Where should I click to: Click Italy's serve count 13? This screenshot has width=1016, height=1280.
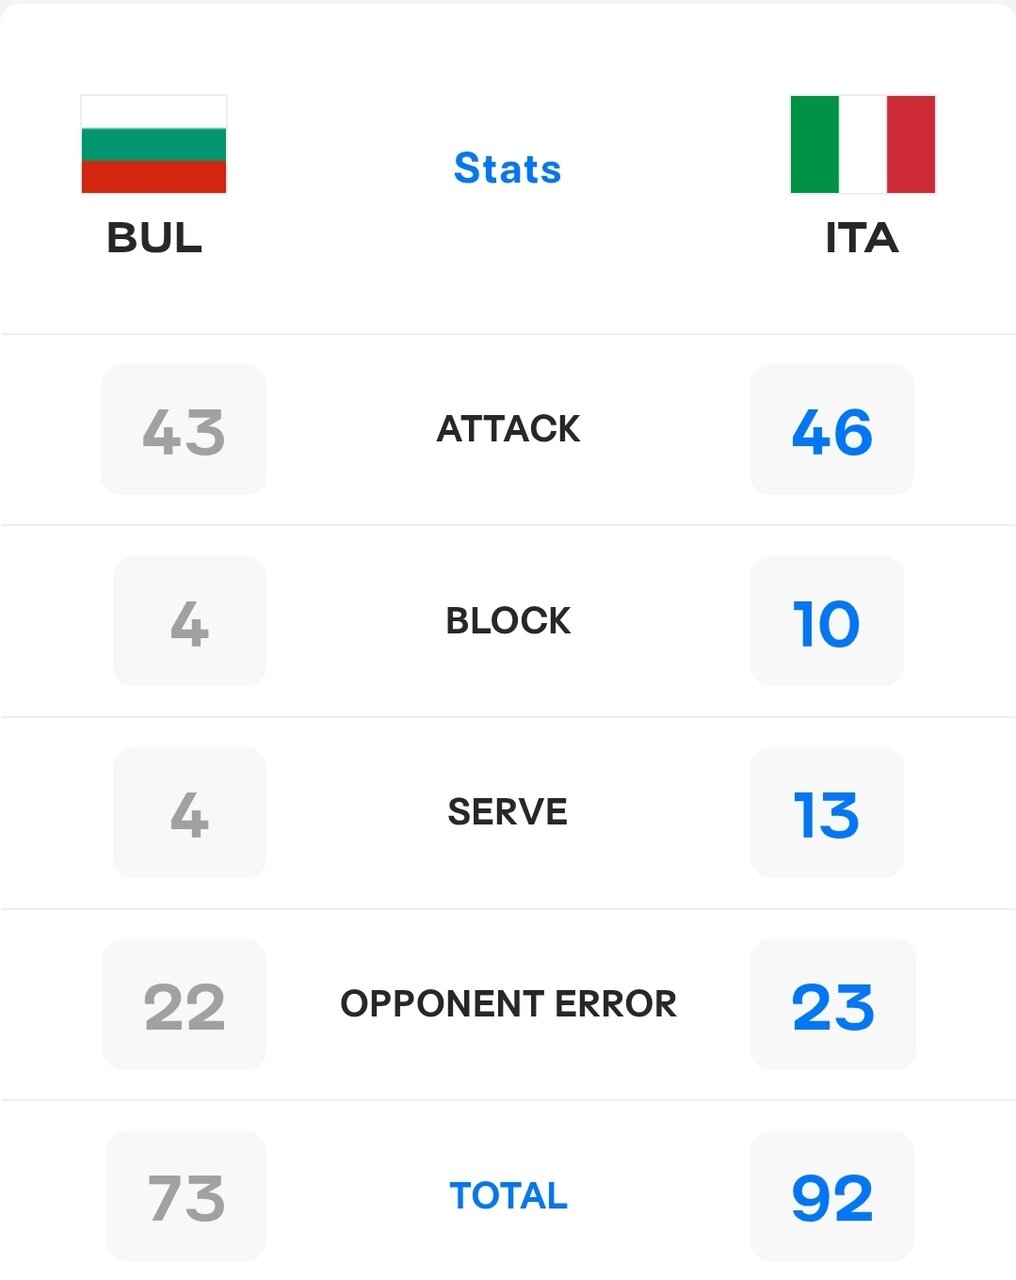[x=826, y=813]
